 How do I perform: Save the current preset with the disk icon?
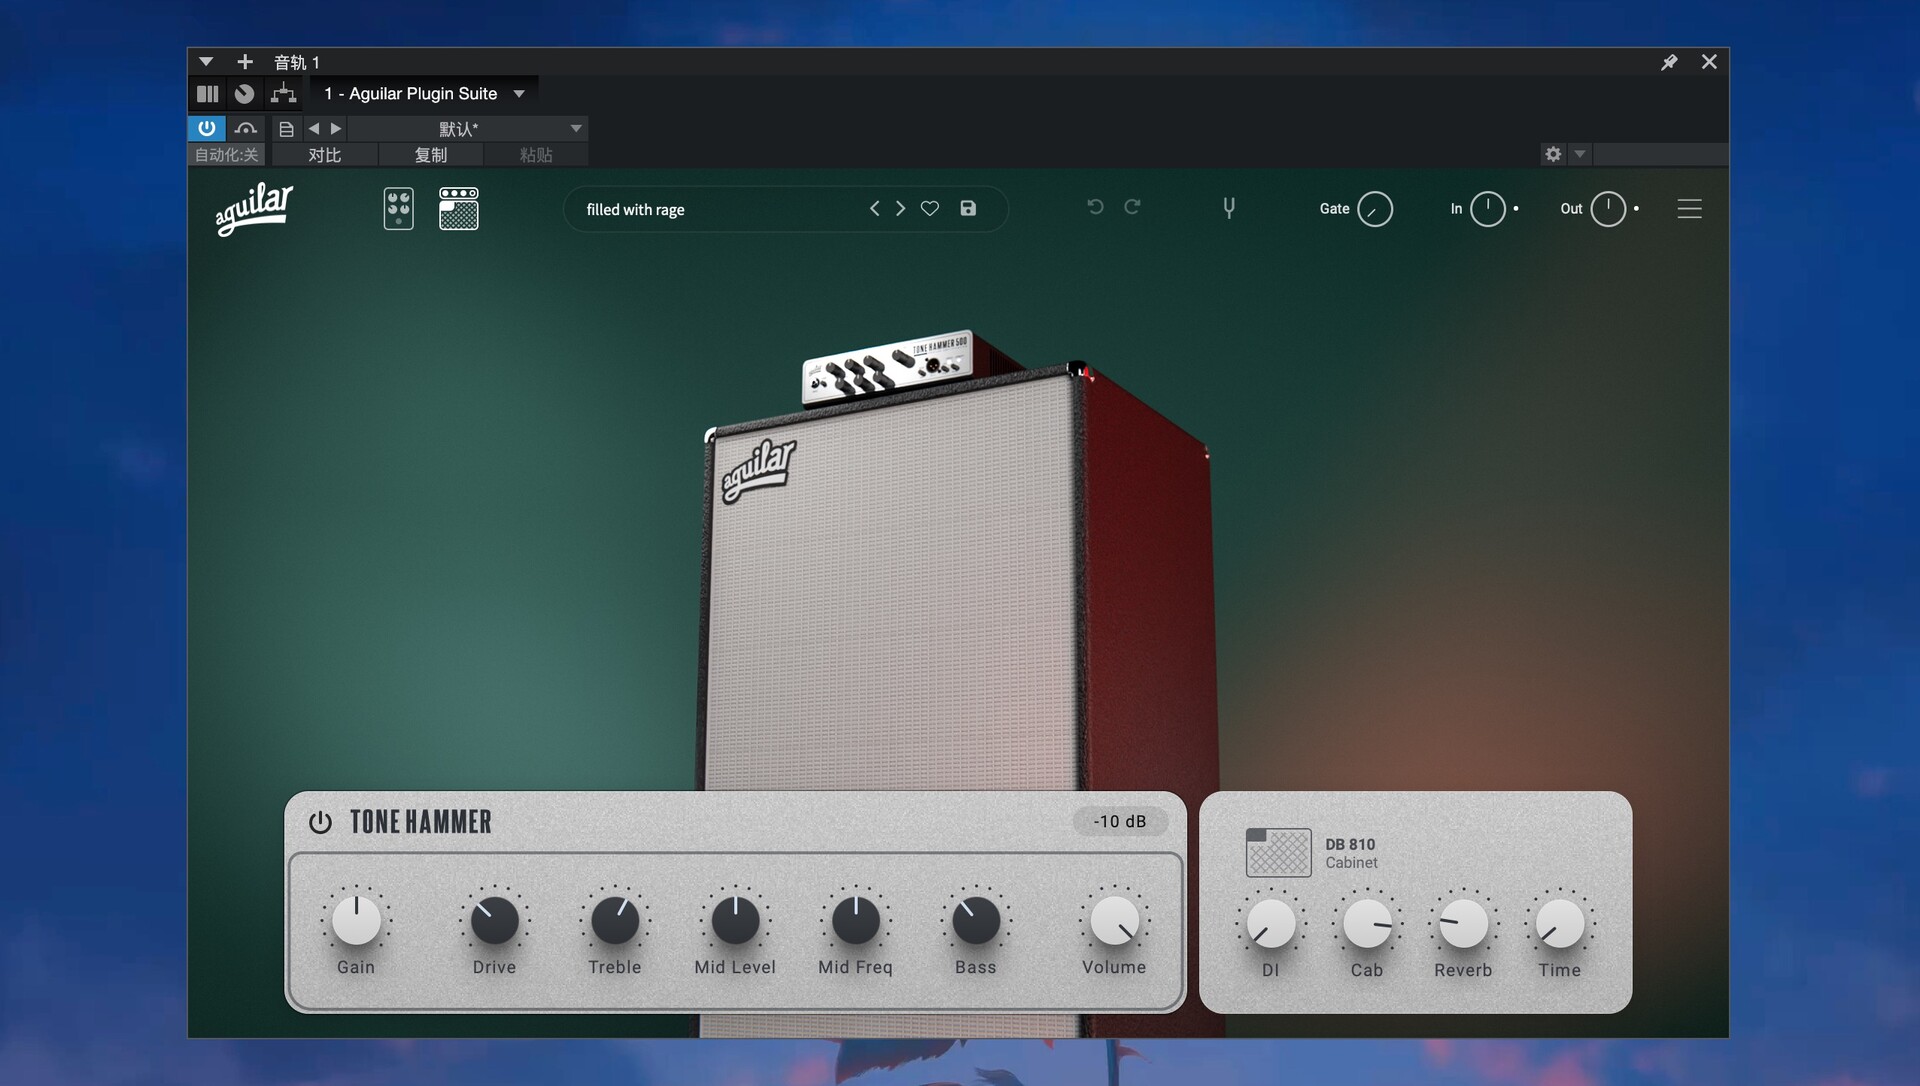(x=967, y=208)
